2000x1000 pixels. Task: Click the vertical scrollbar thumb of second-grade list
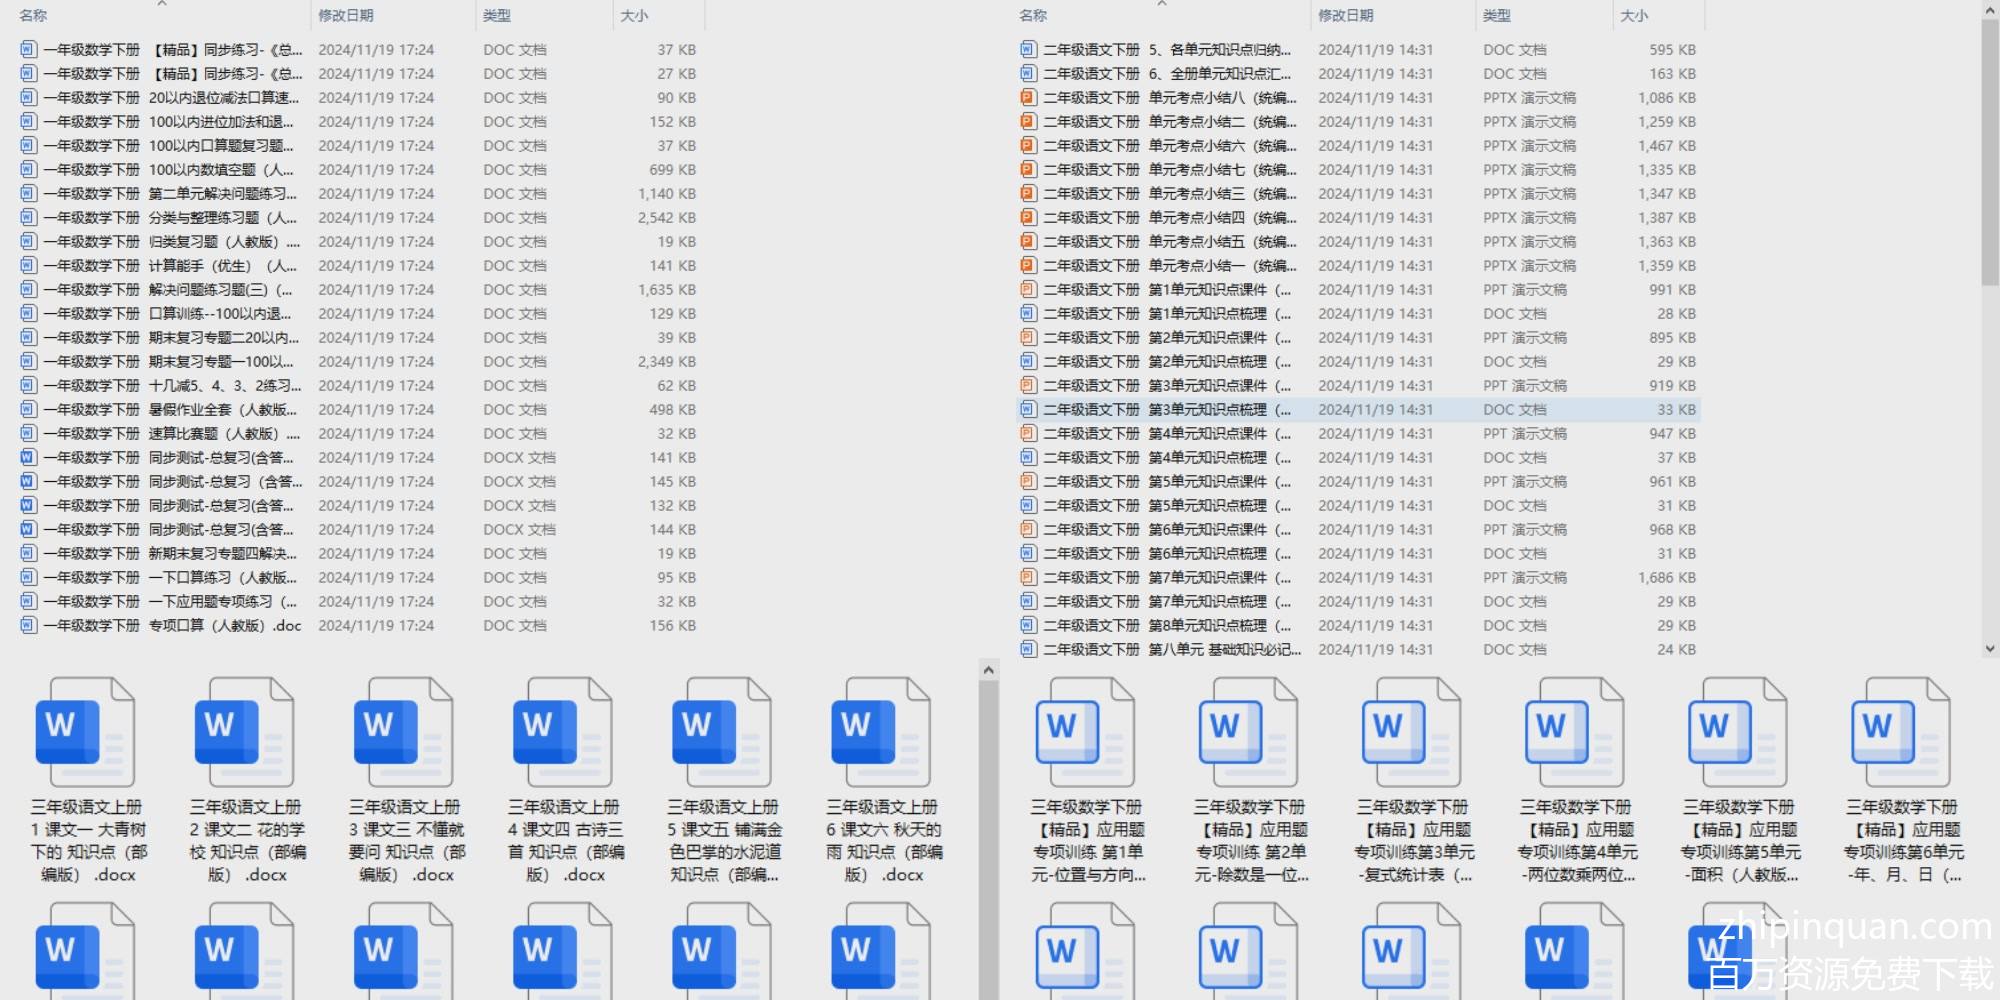coord(1989,150)
